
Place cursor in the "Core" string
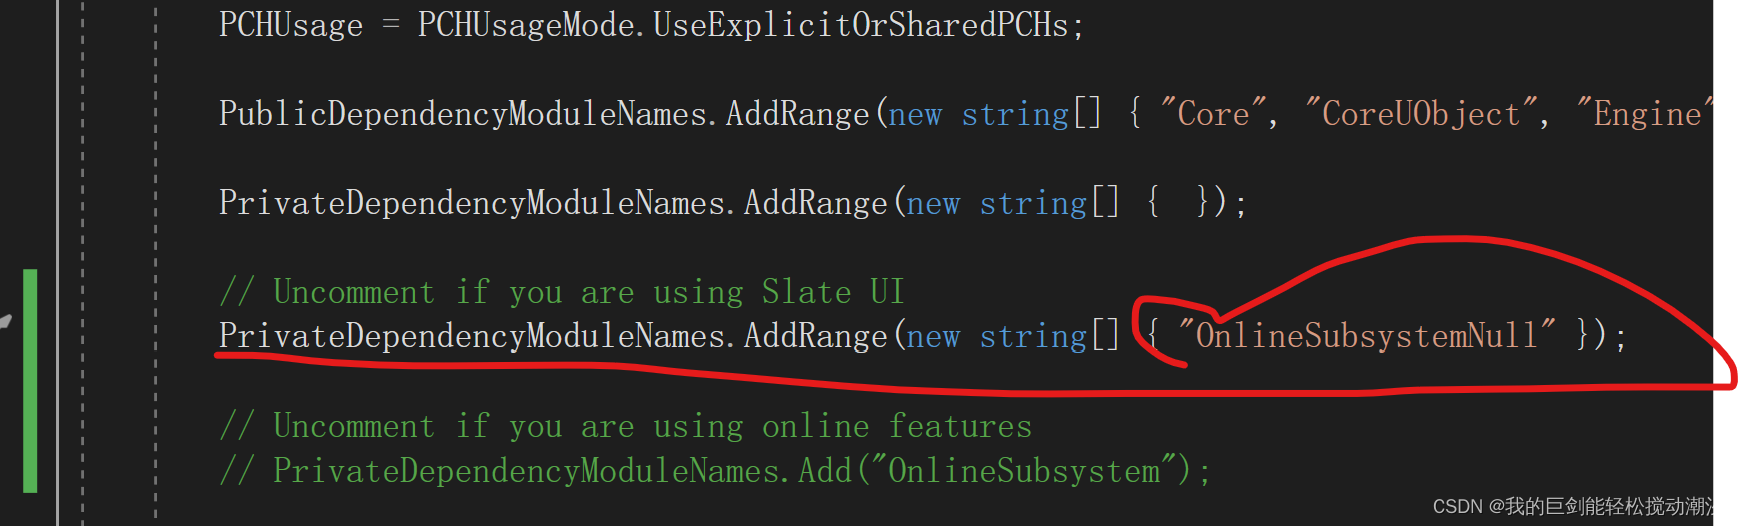coord(1213,114)
